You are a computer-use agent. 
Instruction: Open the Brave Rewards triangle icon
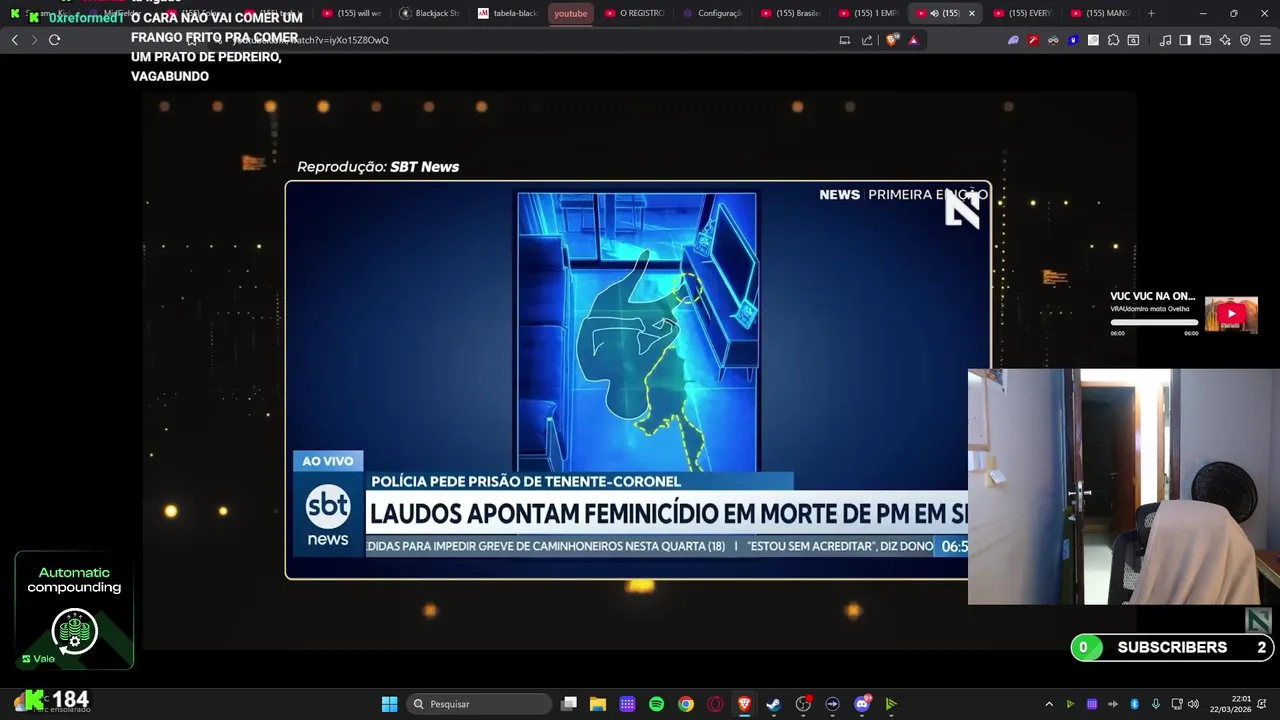point(913,40)
